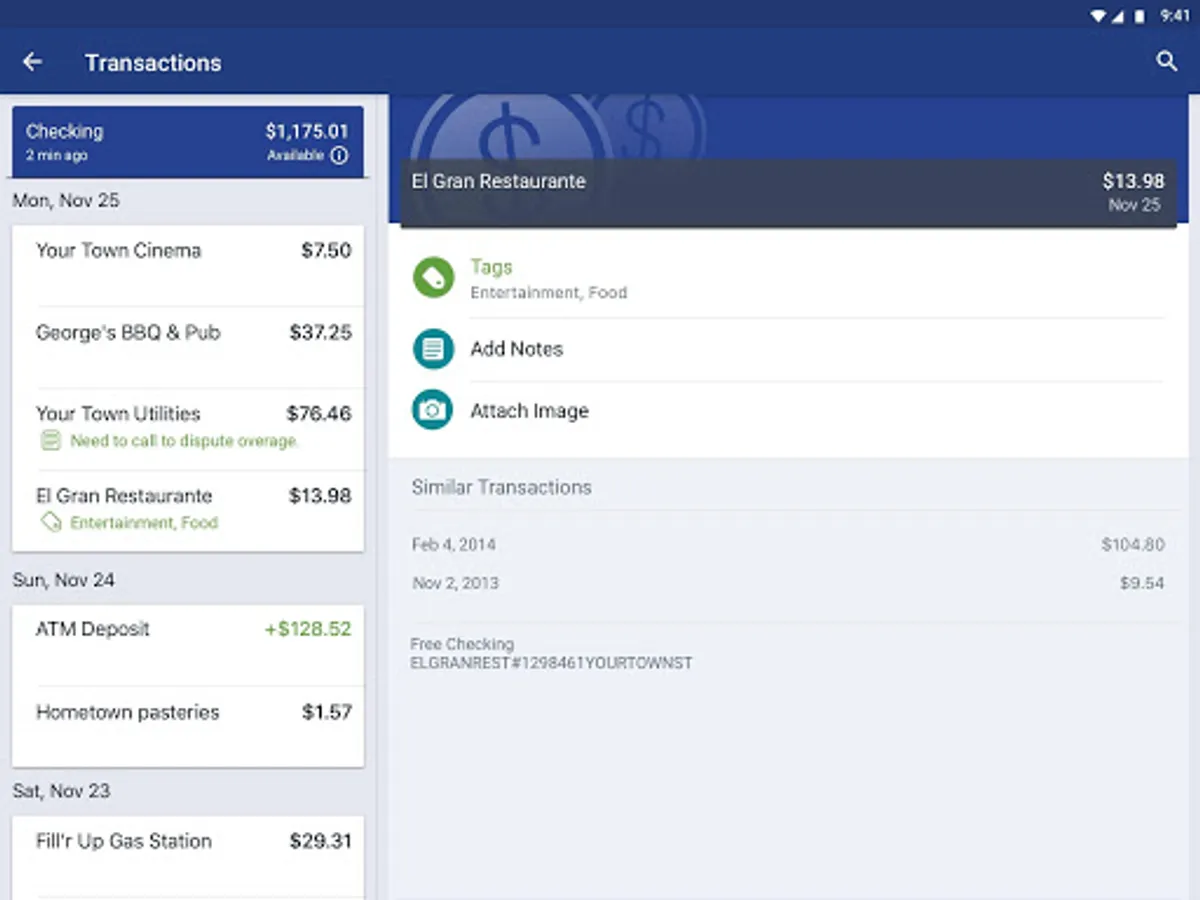Screen dimensions: 1200x900
Task: Tap the note icon under Your Town Utilities
Action: point(50,441)
